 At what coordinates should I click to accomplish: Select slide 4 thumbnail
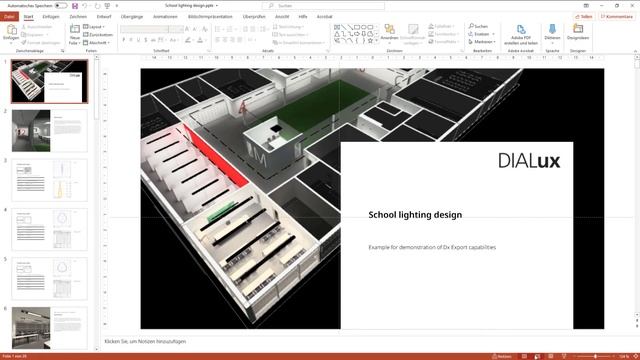[x=49, y=229]
